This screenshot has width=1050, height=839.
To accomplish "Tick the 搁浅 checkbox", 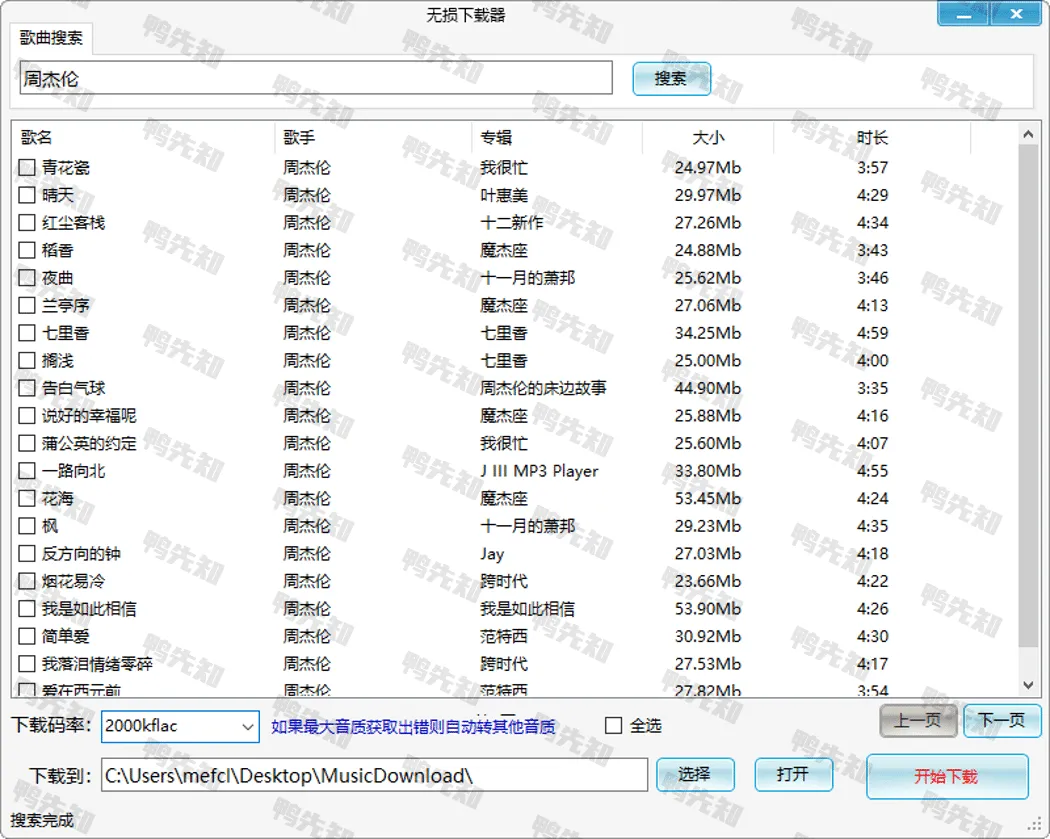I will click(x=27, y=360).
